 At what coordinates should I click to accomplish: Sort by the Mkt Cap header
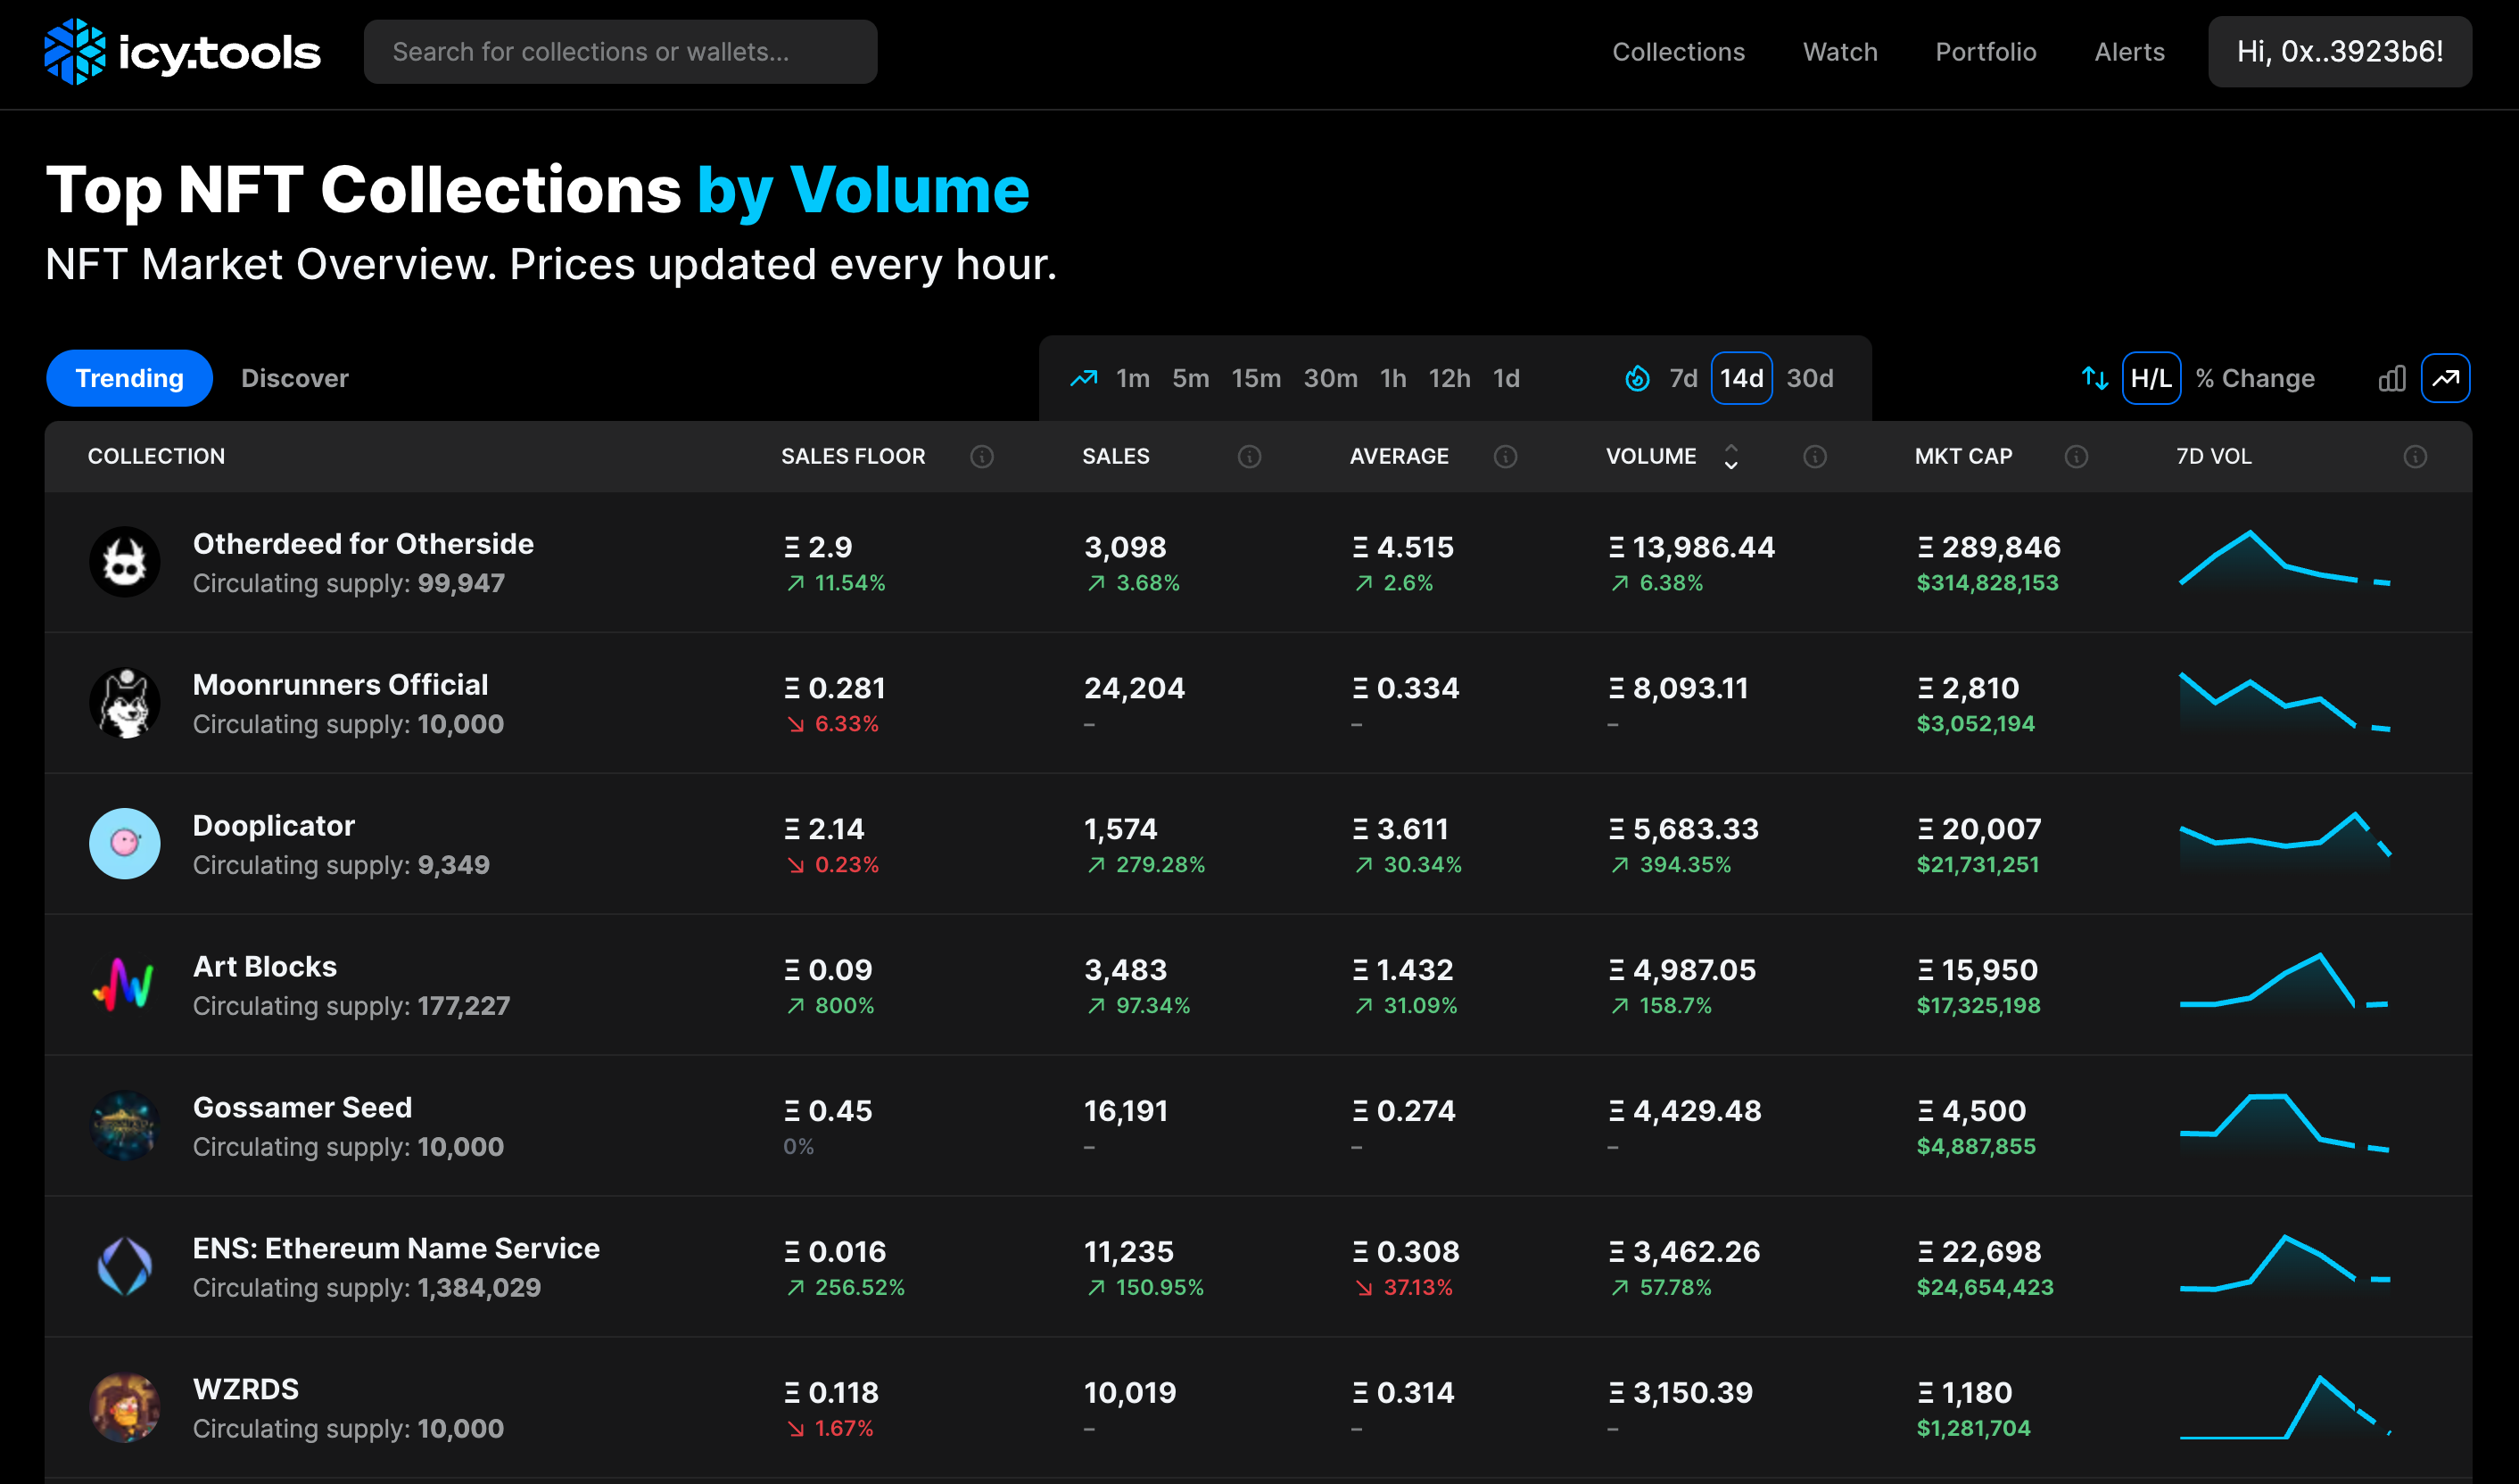(x=1963, y=456)
